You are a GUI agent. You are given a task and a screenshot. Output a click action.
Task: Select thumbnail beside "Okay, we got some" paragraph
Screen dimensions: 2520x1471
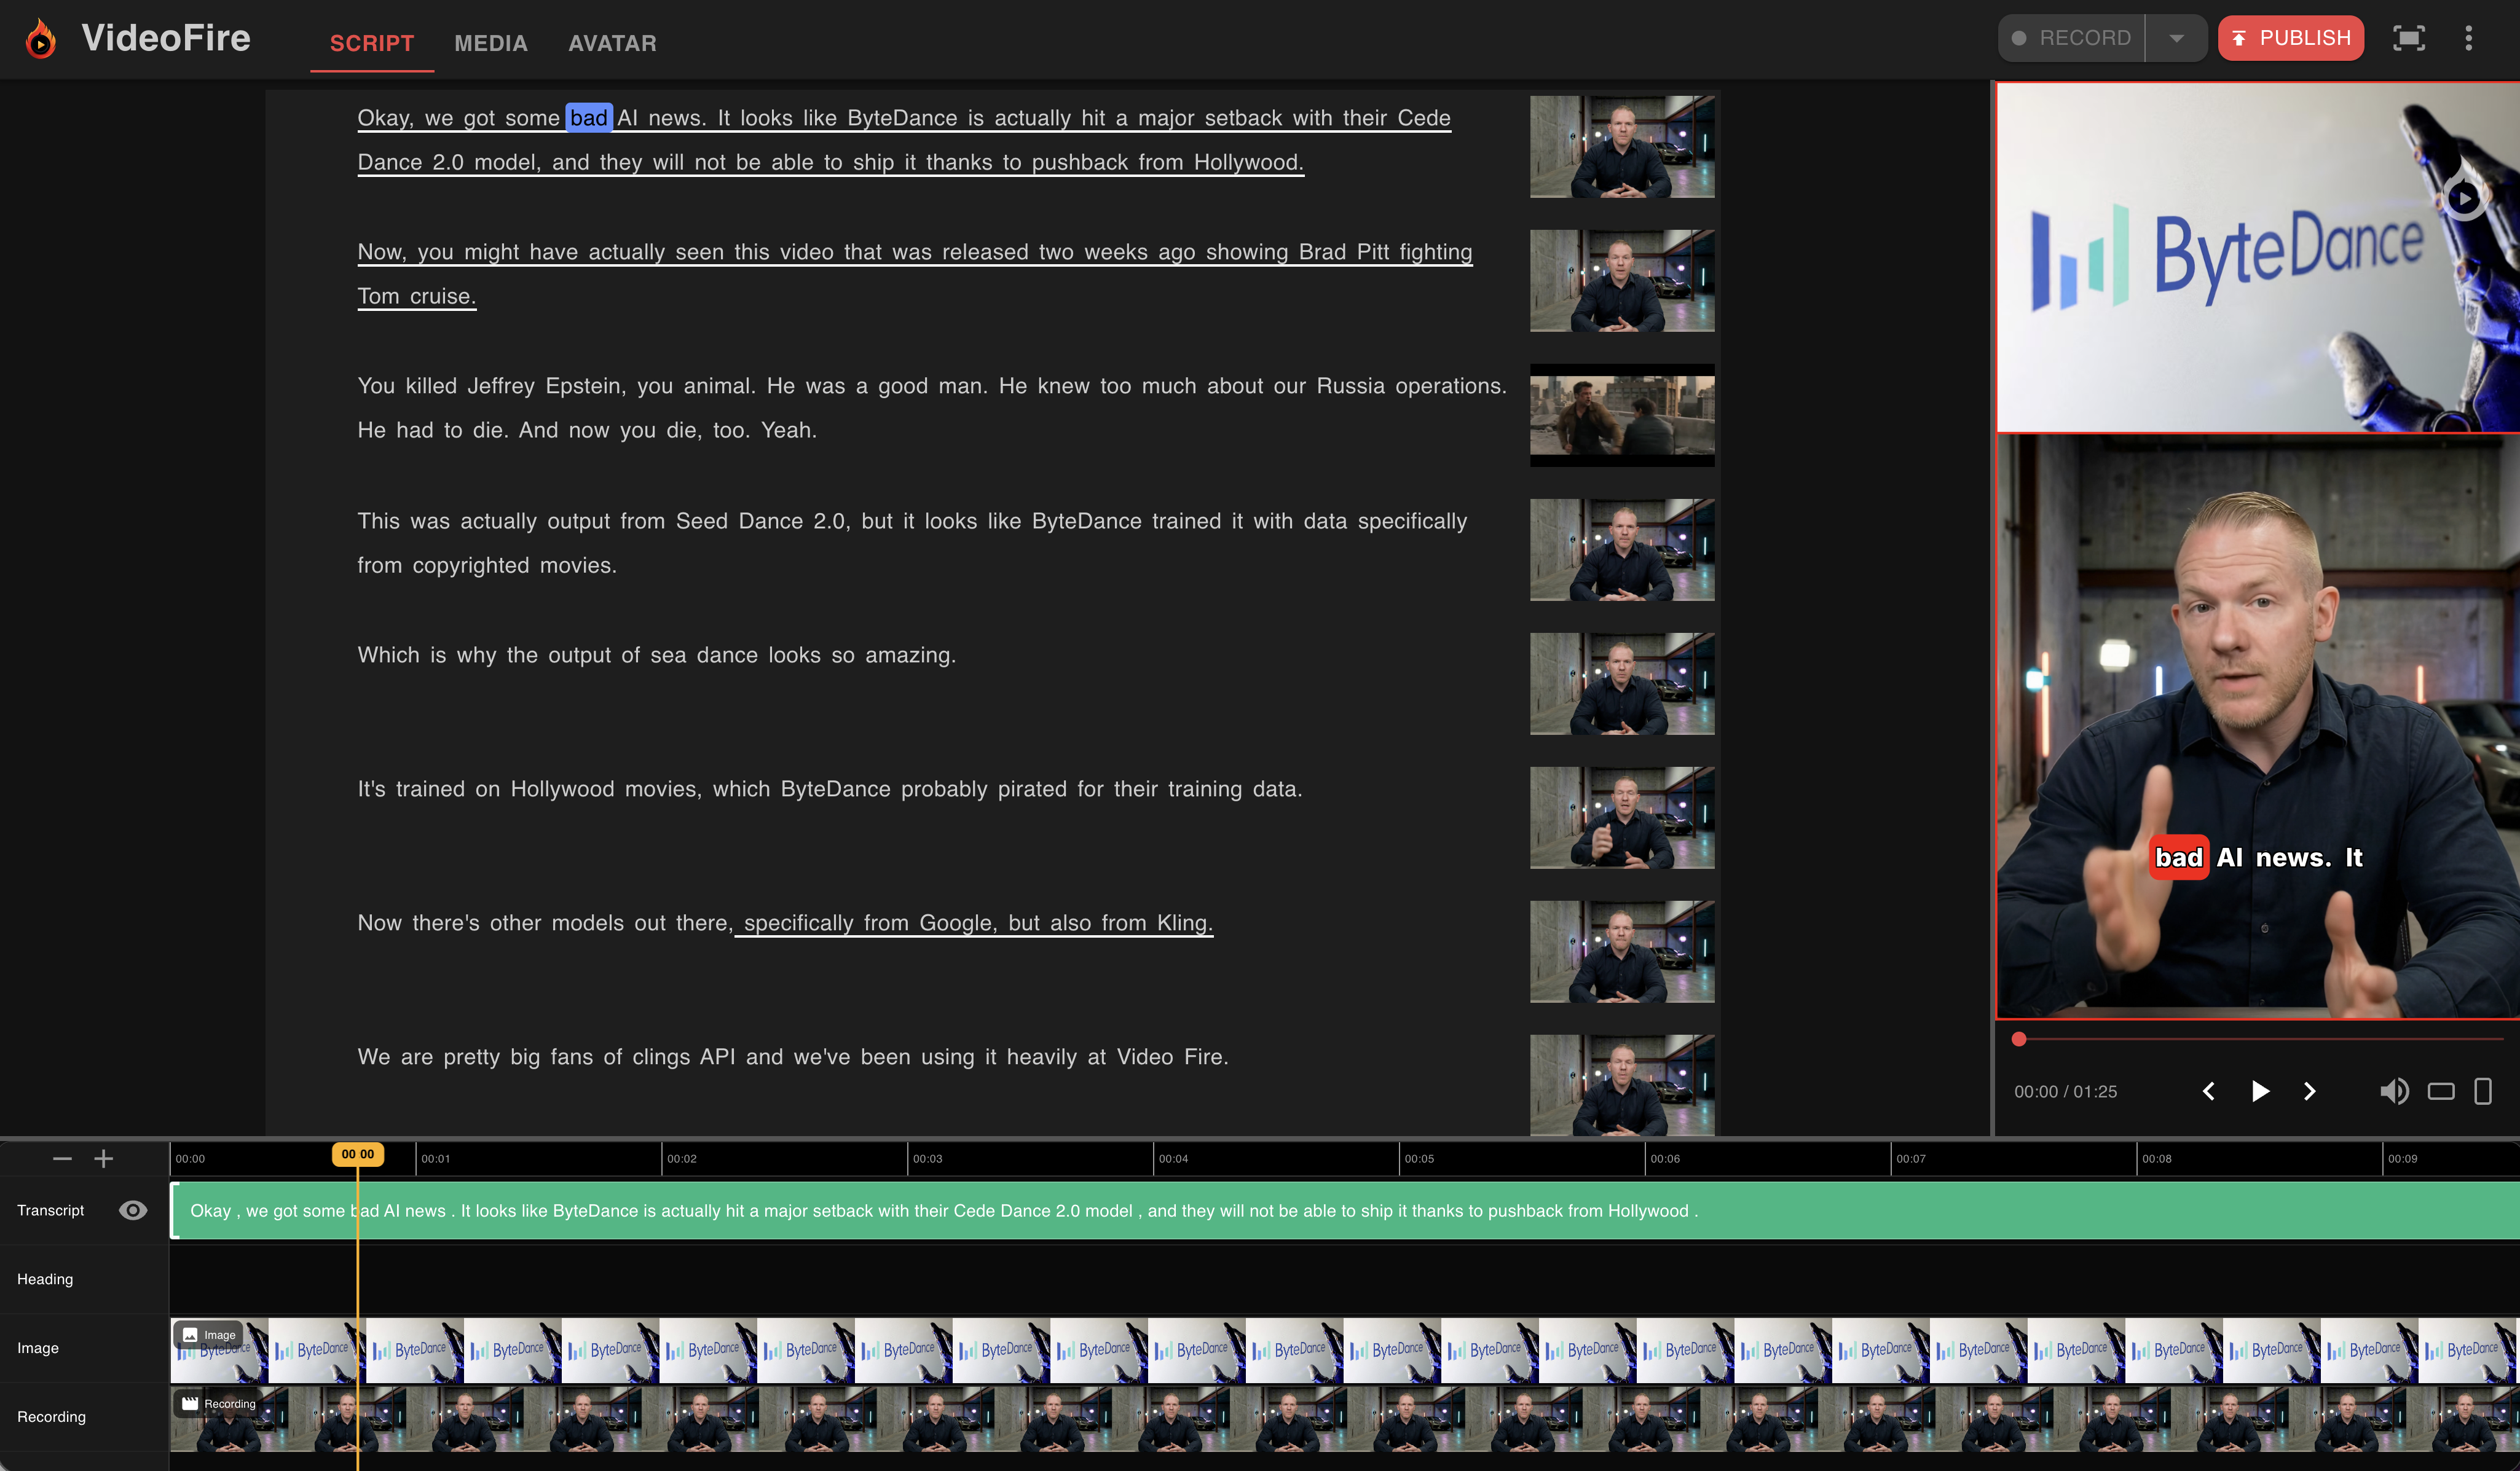(1622, 147)
